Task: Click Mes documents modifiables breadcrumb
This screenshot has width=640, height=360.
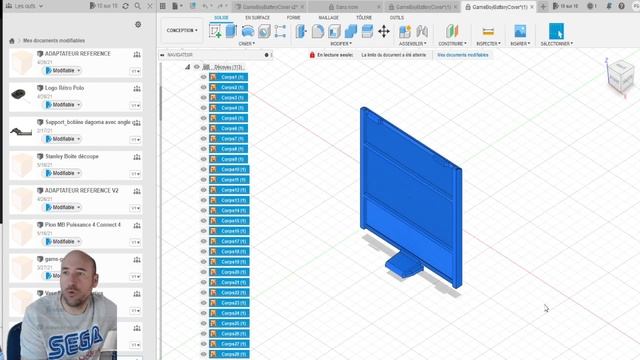Action: coord(54,41)
